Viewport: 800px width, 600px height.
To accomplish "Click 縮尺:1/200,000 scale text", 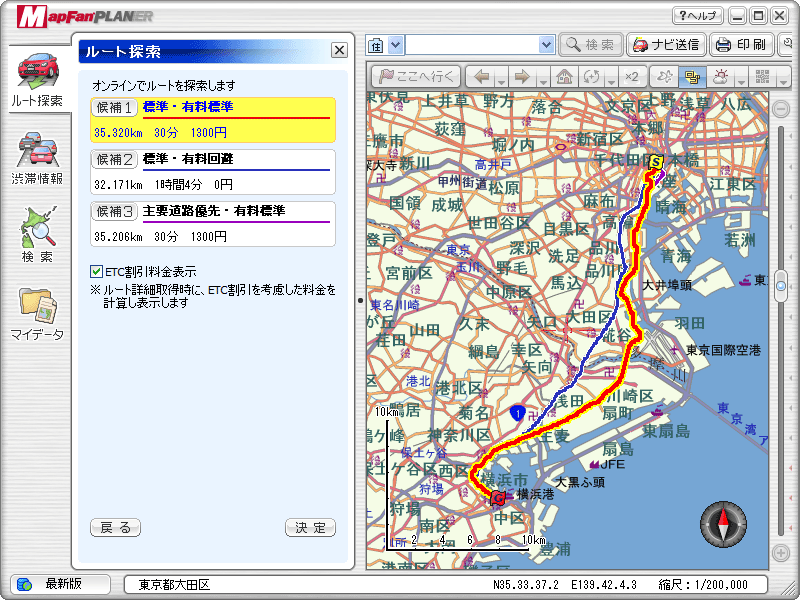I will (703, 585).
